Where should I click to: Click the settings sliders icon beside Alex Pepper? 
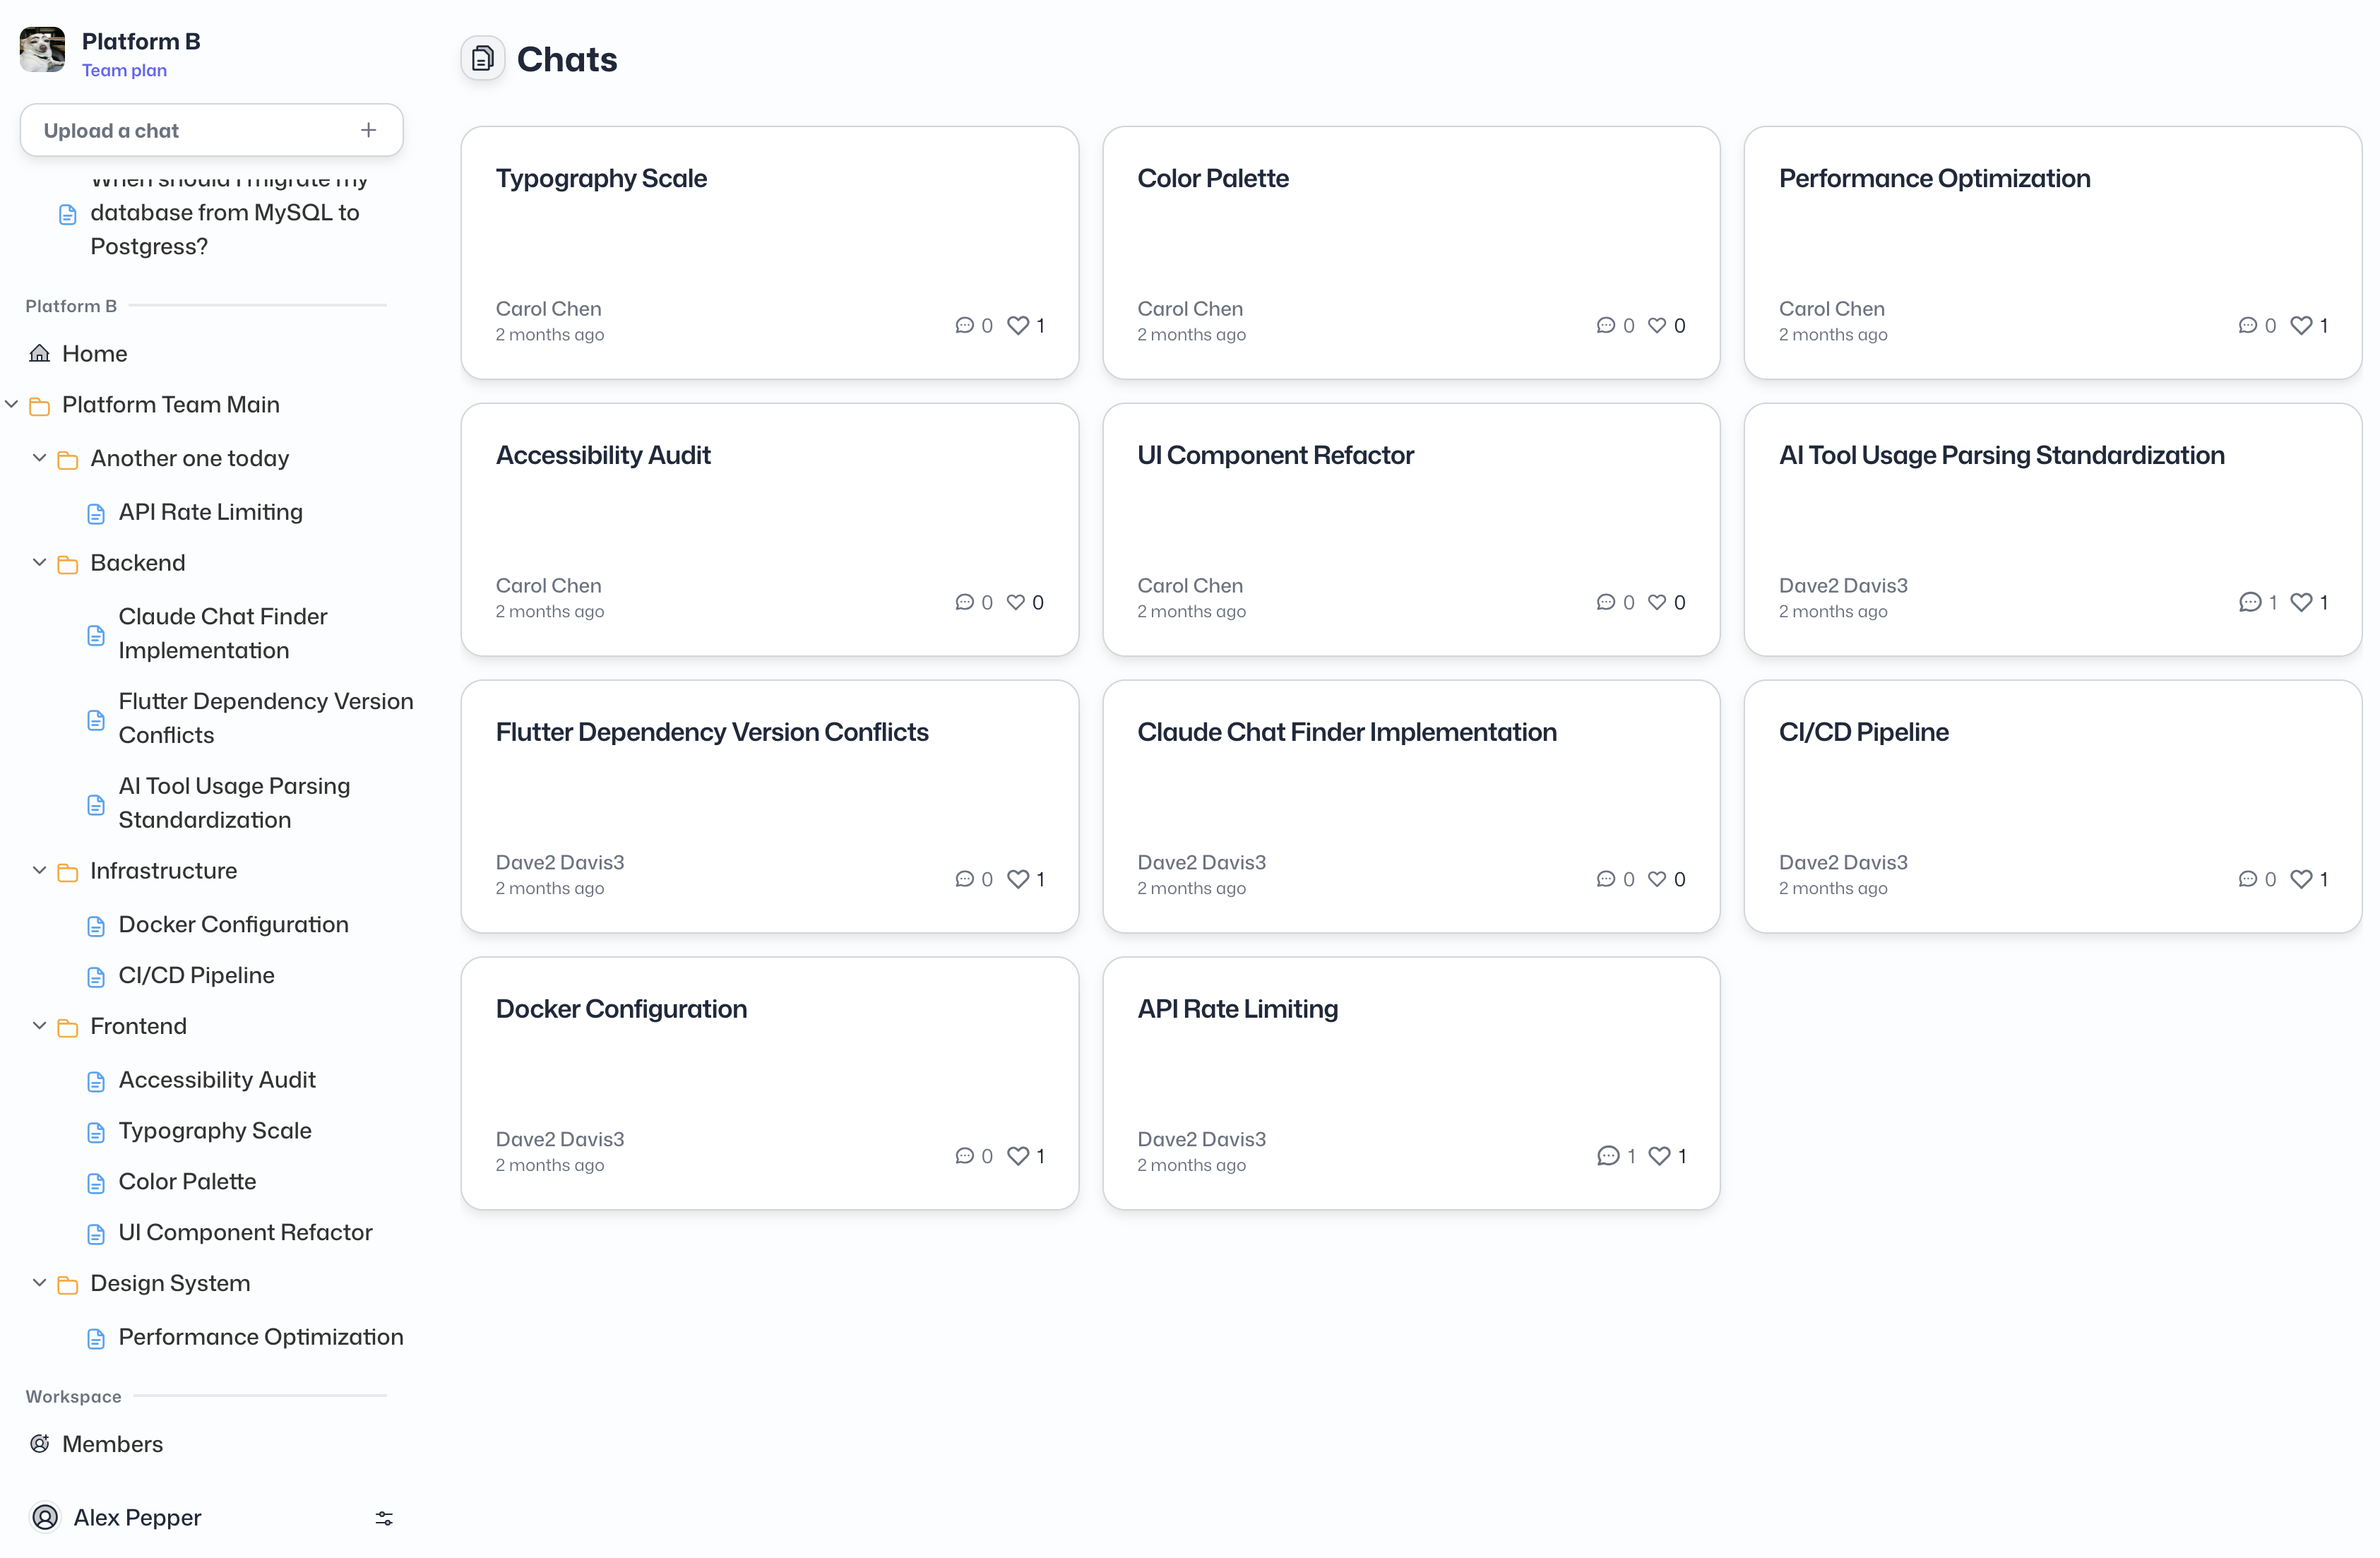pos(384,1518)
